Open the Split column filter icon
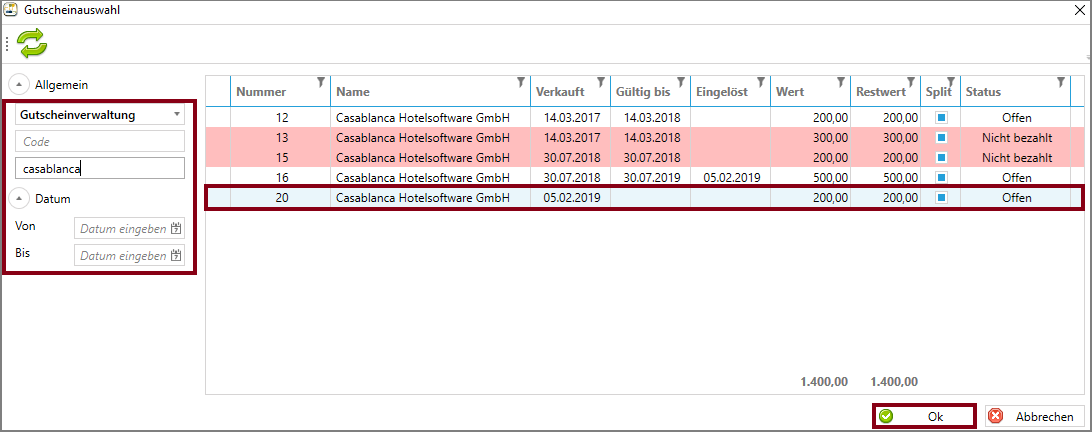 (x=951, y=82)
